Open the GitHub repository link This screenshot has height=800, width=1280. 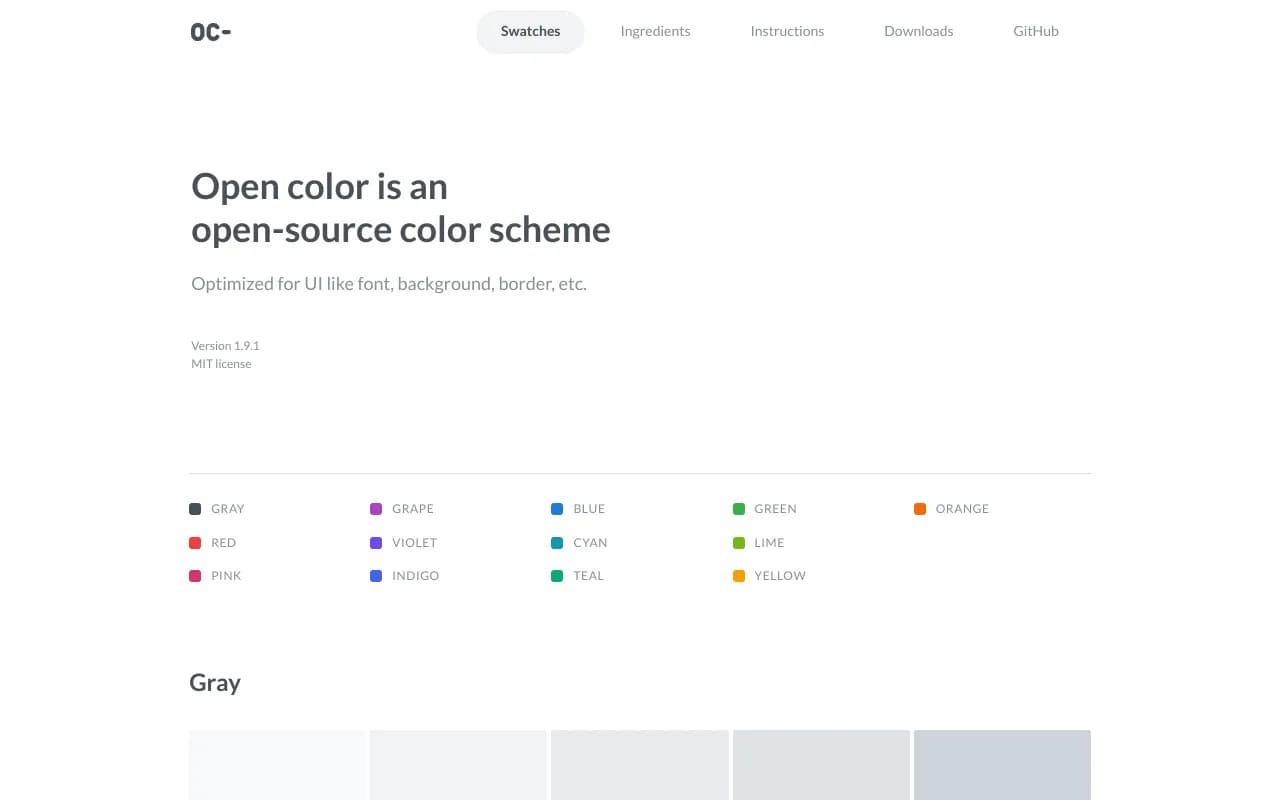click(x=1035, y=31)
